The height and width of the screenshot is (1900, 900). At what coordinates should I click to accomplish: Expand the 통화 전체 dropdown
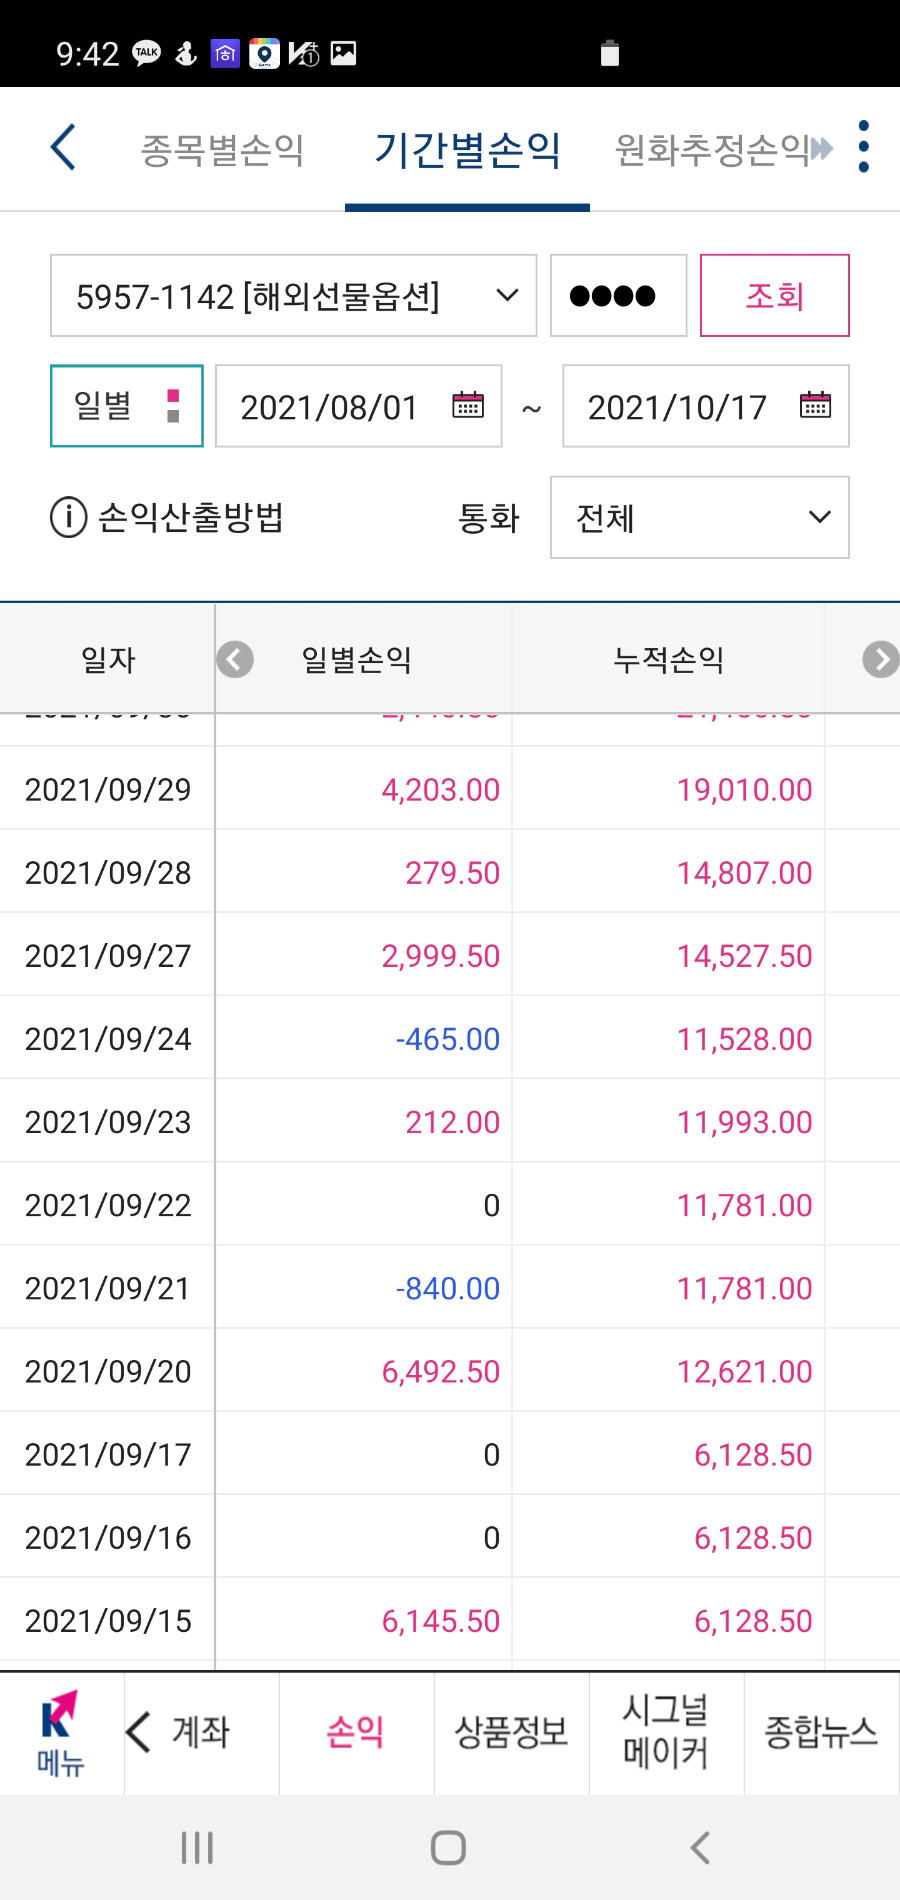click(700, 517)
